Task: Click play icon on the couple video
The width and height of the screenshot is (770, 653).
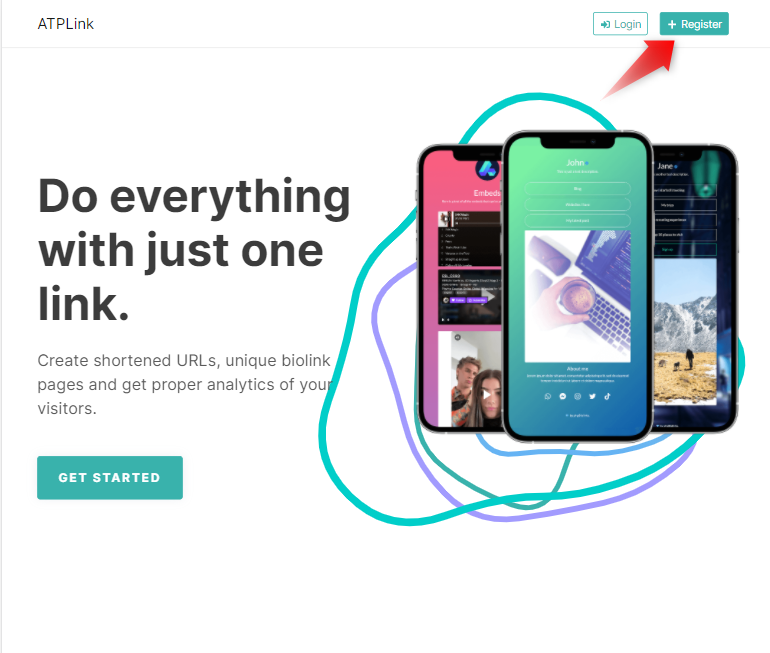Action: 487,395
